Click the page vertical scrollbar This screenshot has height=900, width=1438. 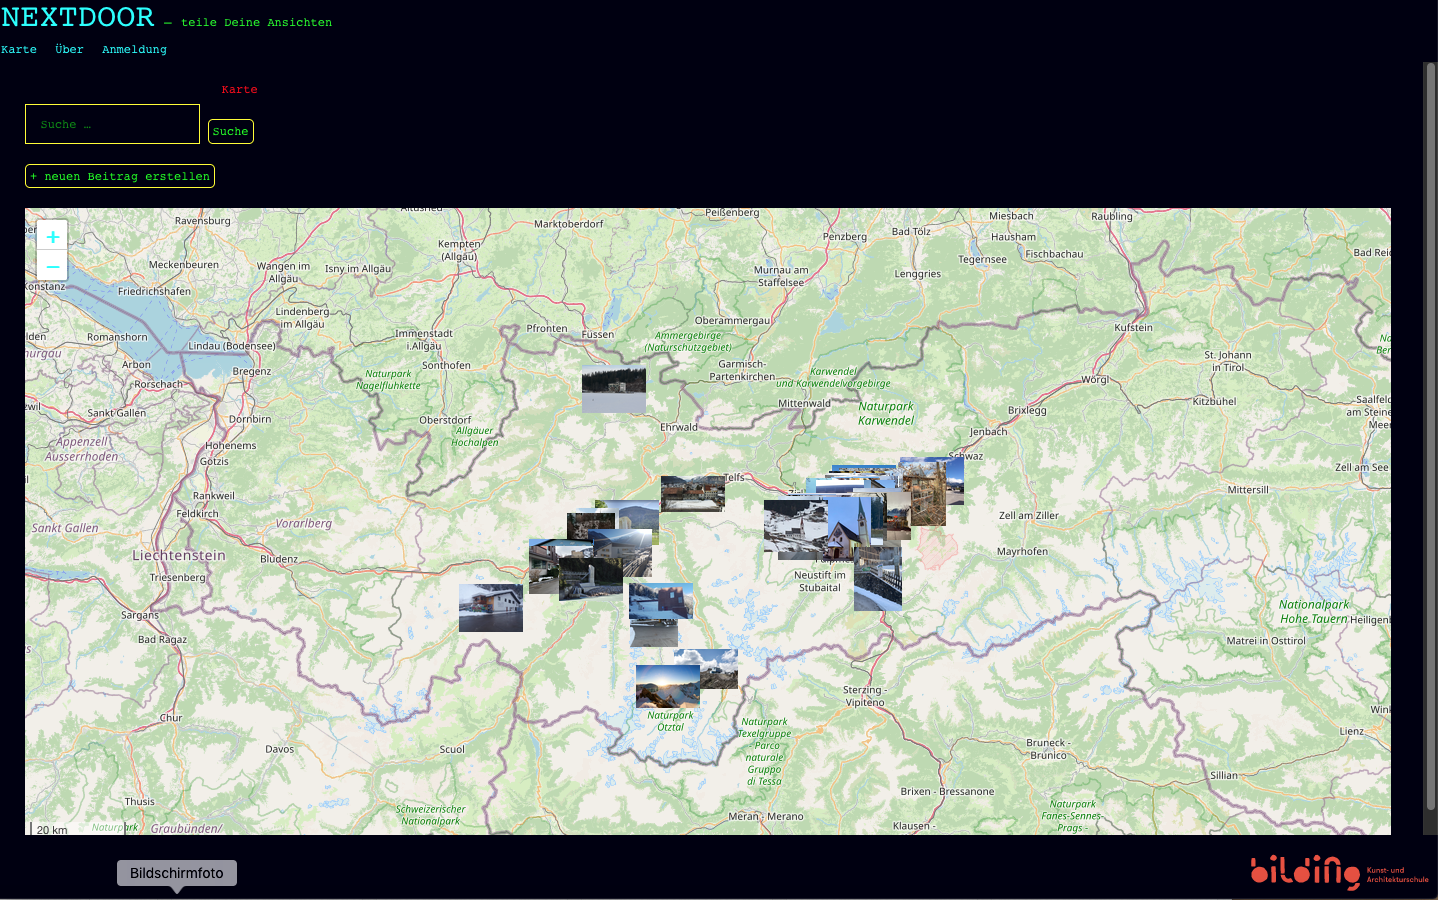[x=1429, y=440]
